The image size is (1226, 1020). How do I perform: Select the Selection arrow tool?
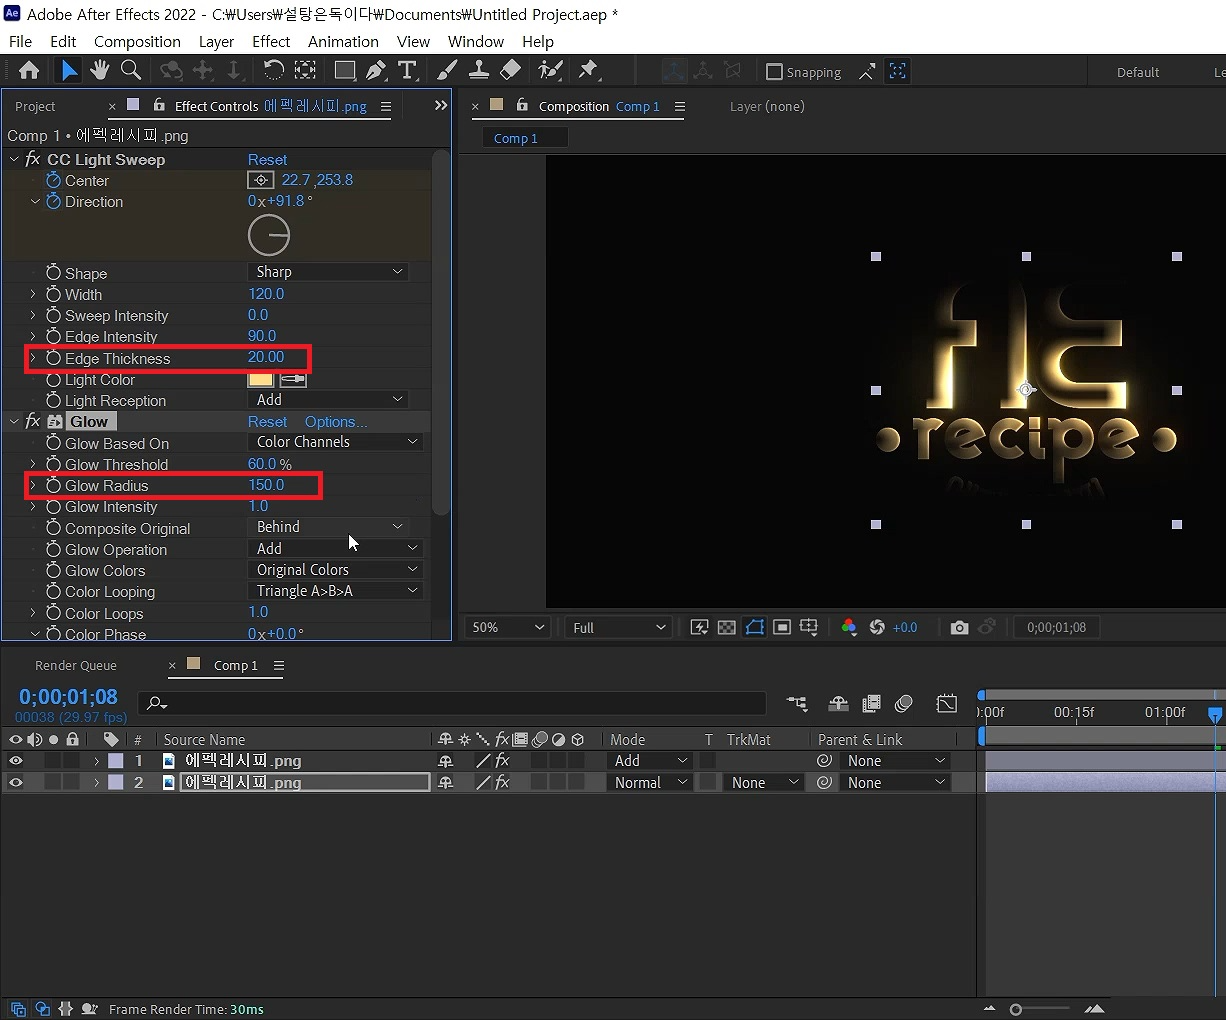68,71
